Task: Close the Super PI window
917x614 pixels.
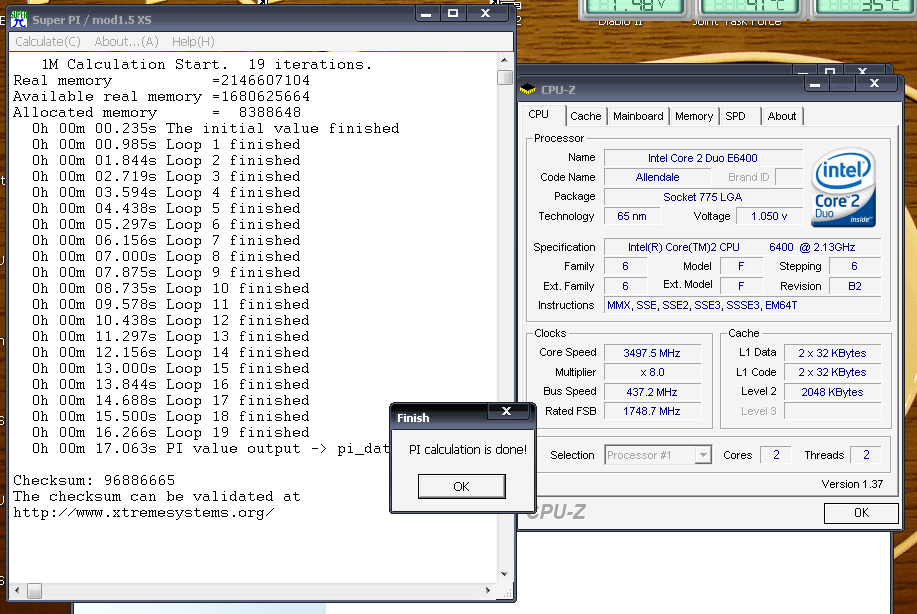Action: (x=485, y=13)
